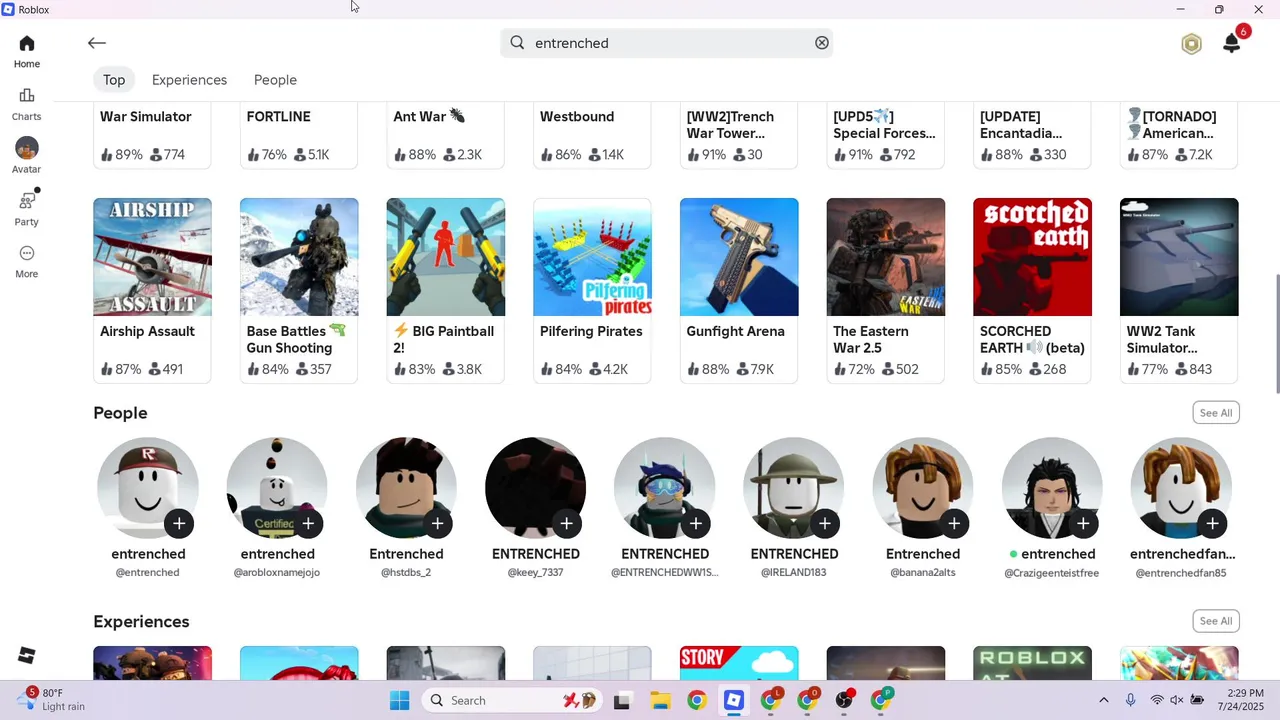
Task: Add friend @hstdbs_2 with plus icon
Action: click(437, 523)
